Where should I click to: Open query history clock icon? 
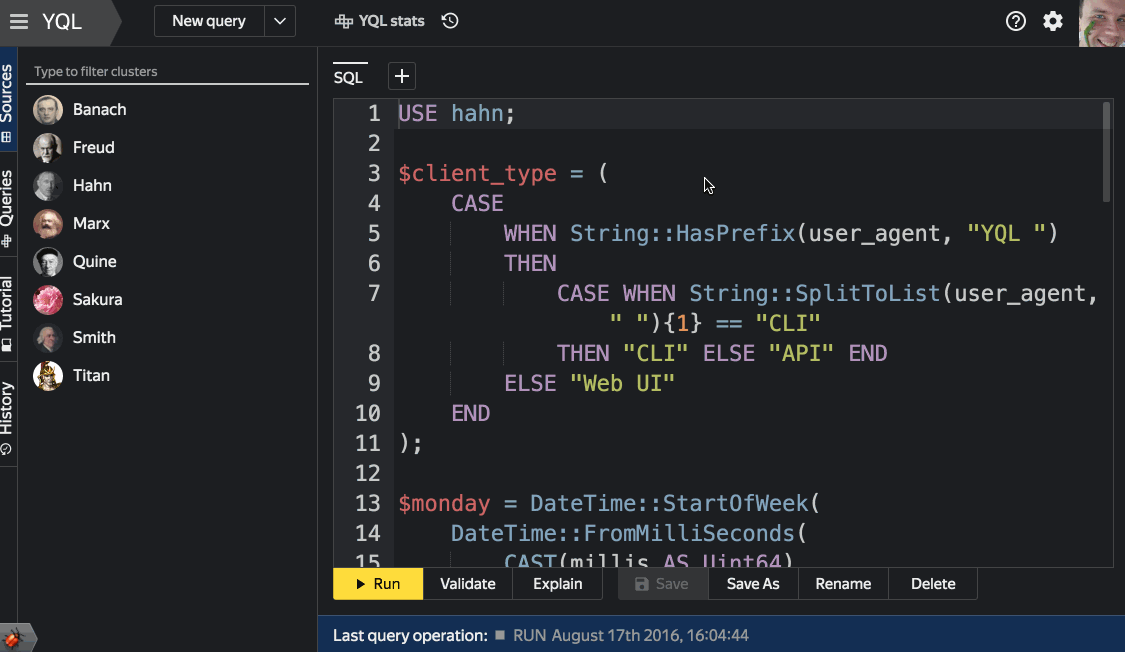click(x=450, y=21)
